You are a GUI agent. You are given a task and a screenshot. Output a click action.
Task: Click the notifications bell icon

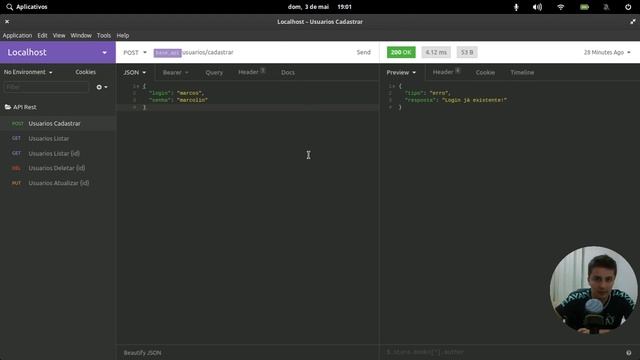pos(607,7)
